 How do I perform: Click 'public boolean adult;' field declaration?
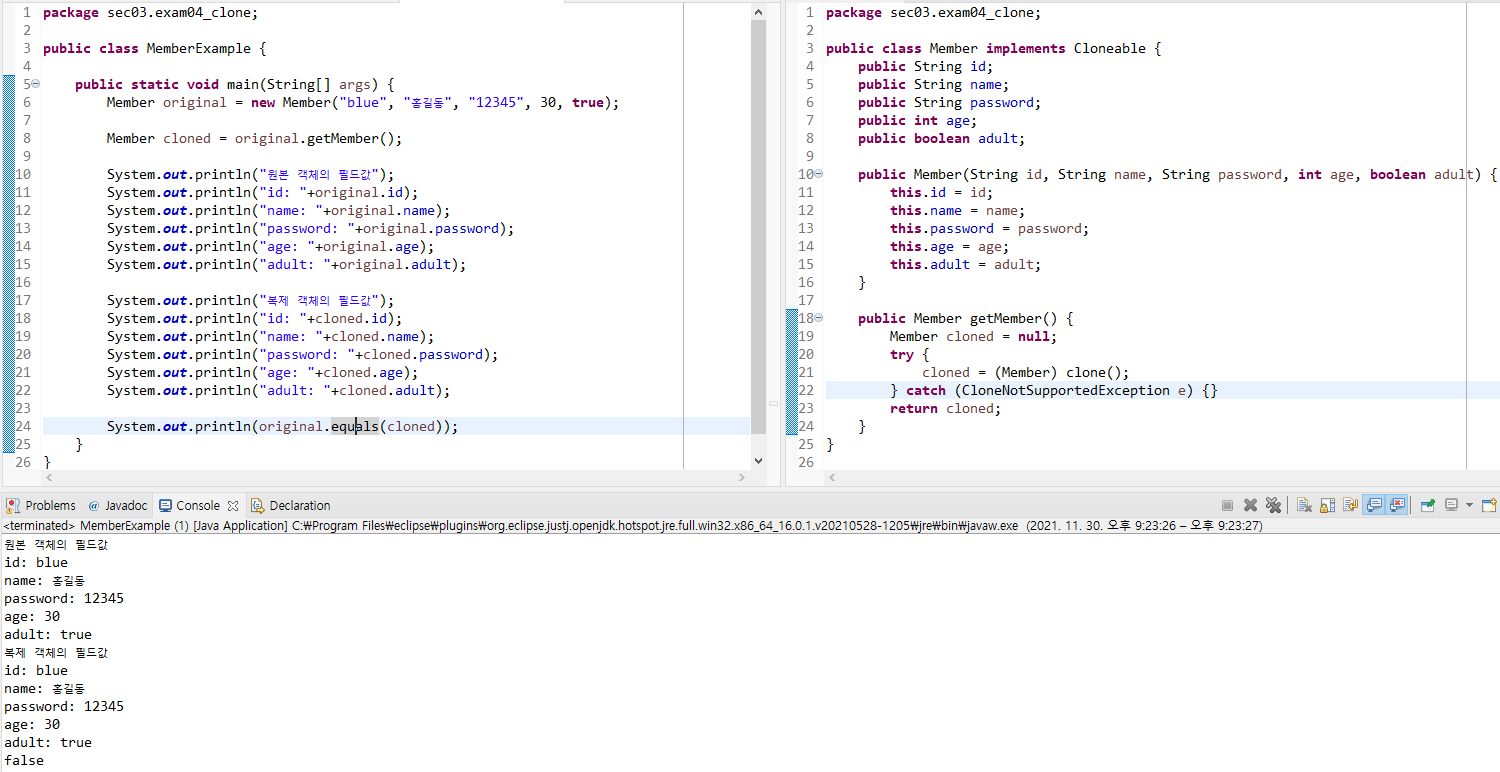pyautogui.click(x=941, y=139)
